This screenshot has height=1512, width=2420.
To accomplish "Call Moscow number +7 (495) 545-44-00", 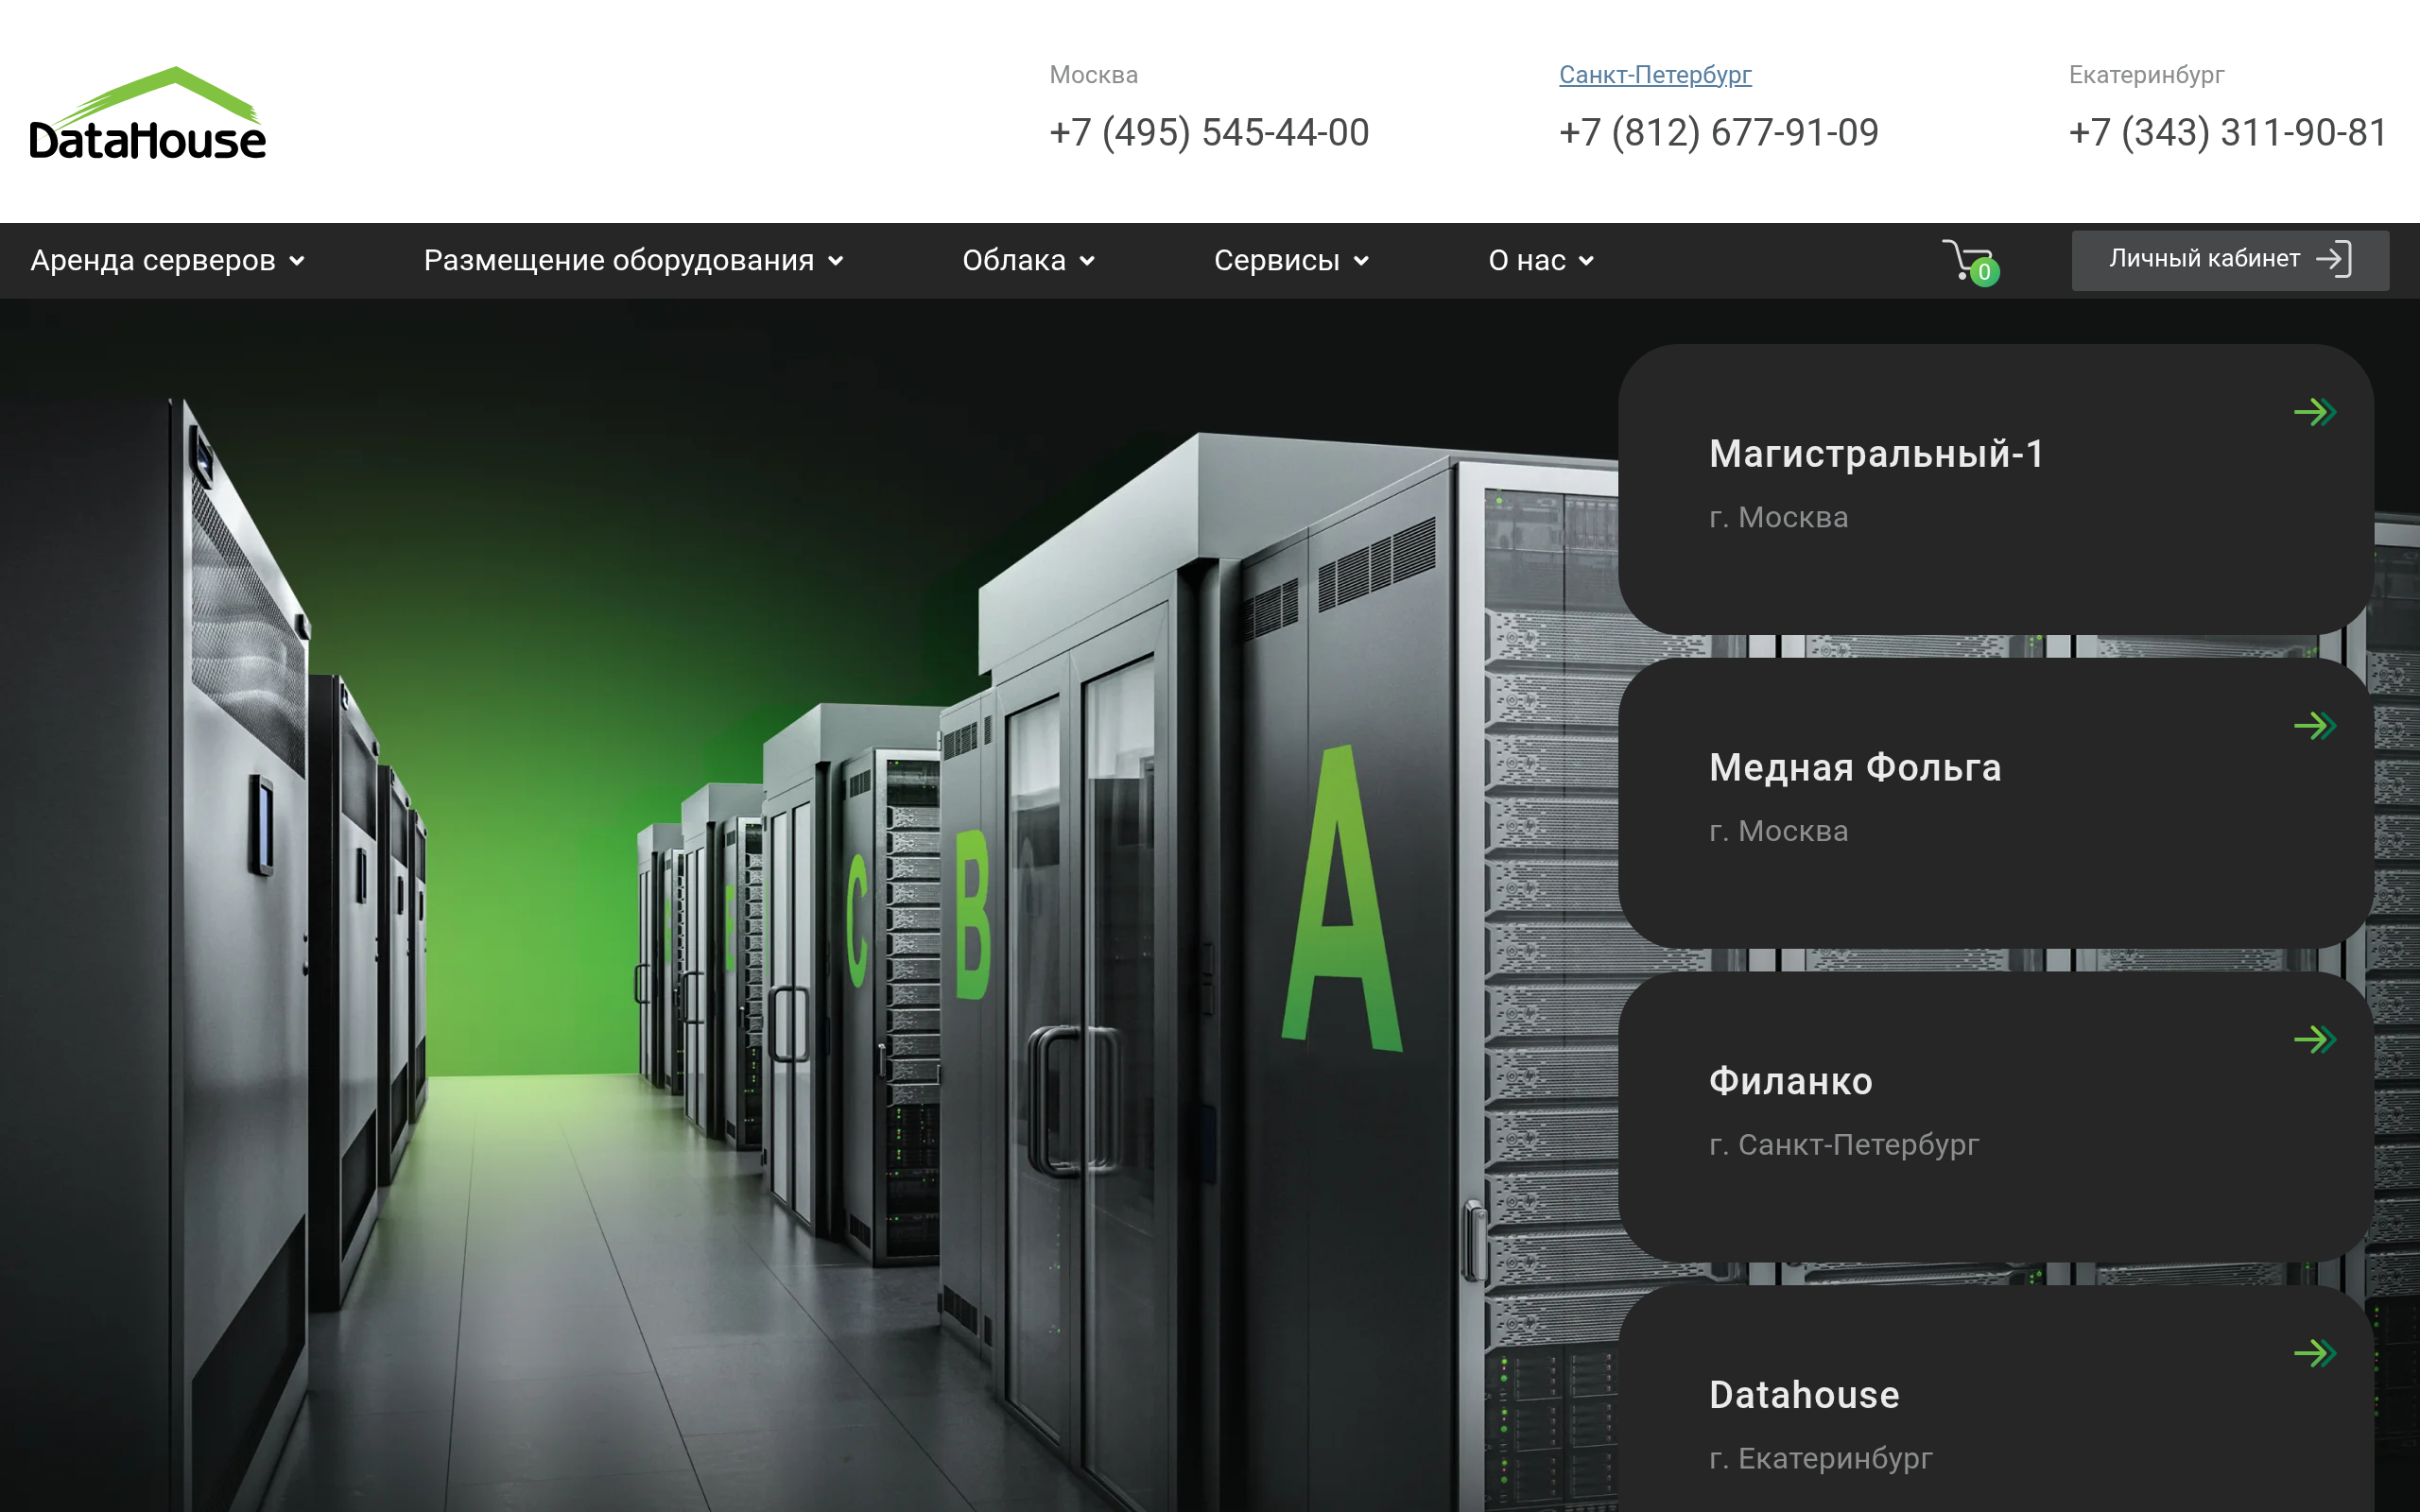I will point(1209,132).
